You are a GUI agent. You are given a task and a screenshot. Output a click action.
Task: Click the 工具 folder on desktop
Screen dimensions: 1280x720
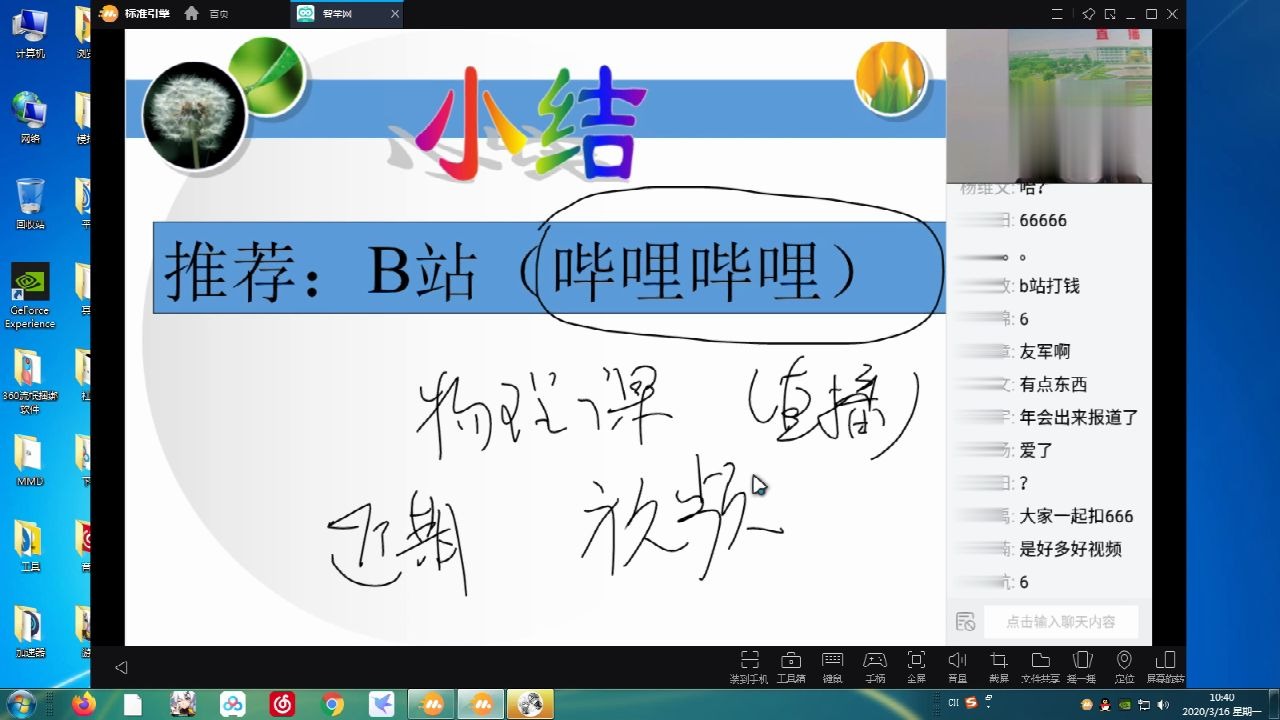point(30,546)
